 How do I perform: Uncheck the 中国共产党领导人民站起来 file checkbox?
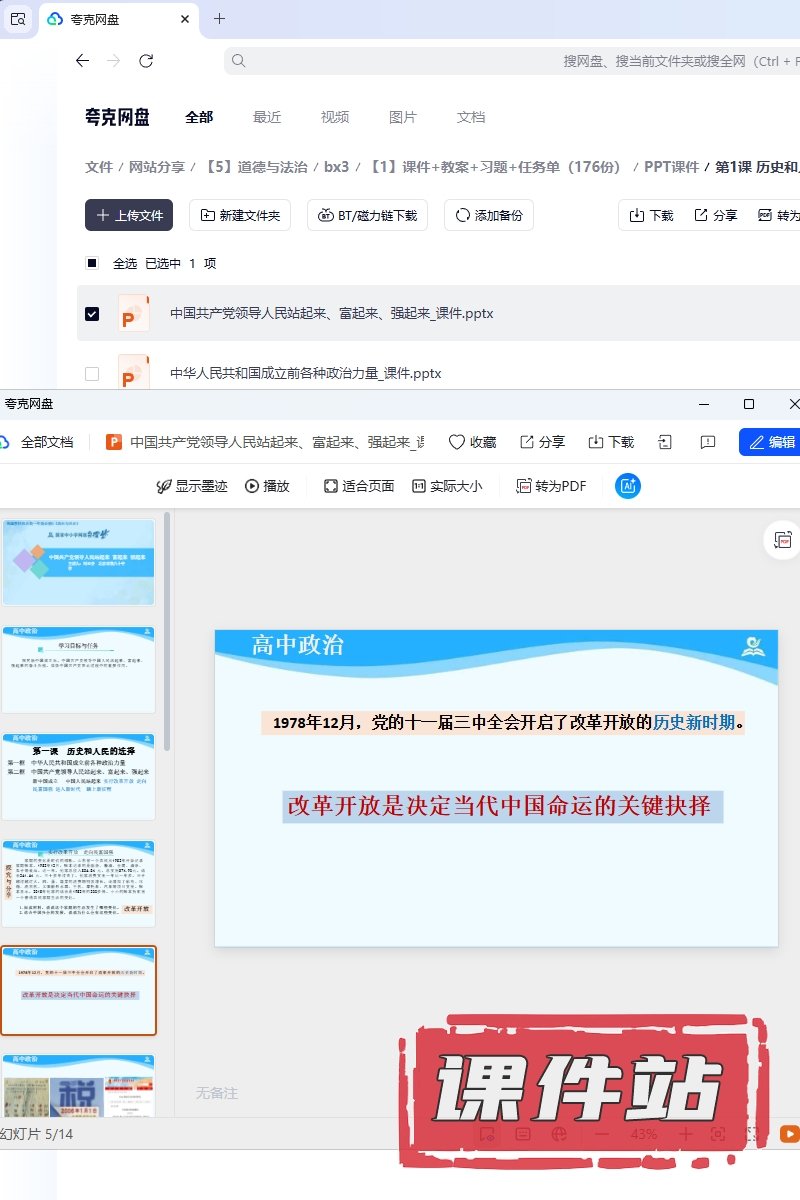[92, 314]
